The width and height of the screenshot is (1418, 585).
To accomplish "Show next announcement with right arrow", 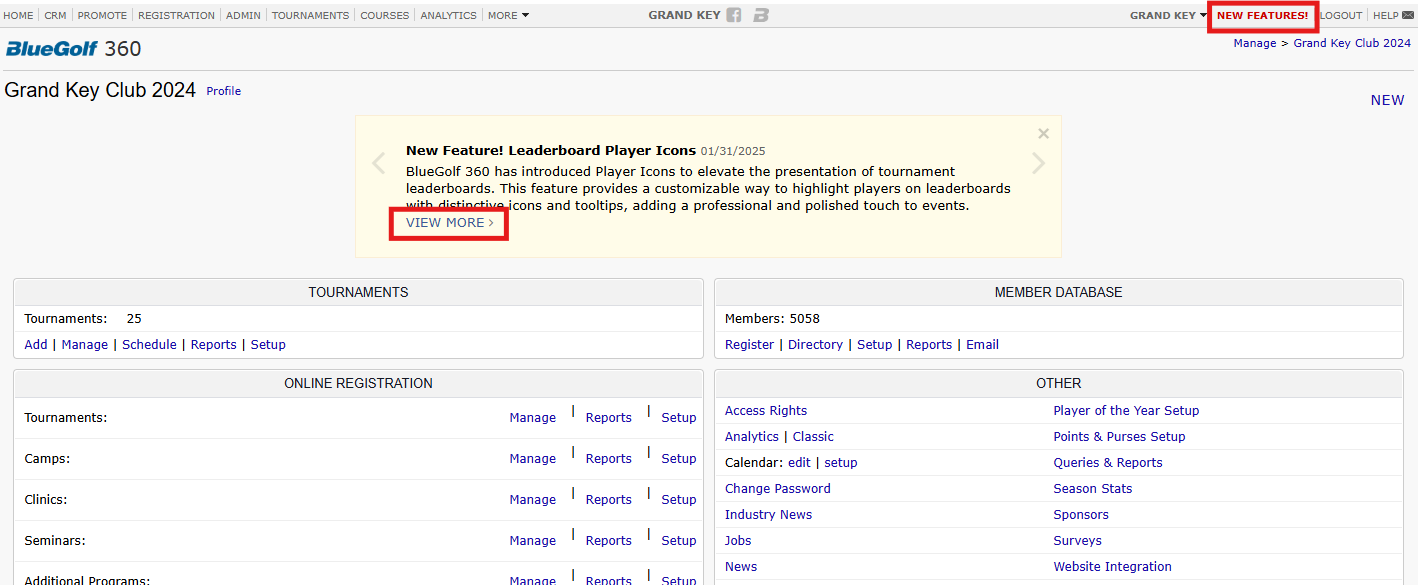I will pos(1038,163).
